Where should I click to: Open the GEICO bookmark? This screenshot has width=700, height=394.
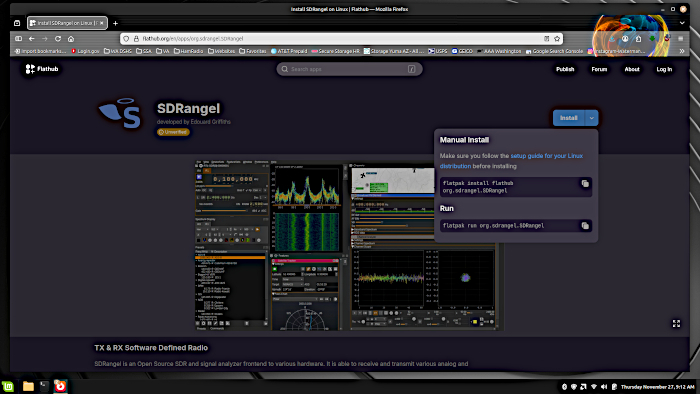click(462, 51)
